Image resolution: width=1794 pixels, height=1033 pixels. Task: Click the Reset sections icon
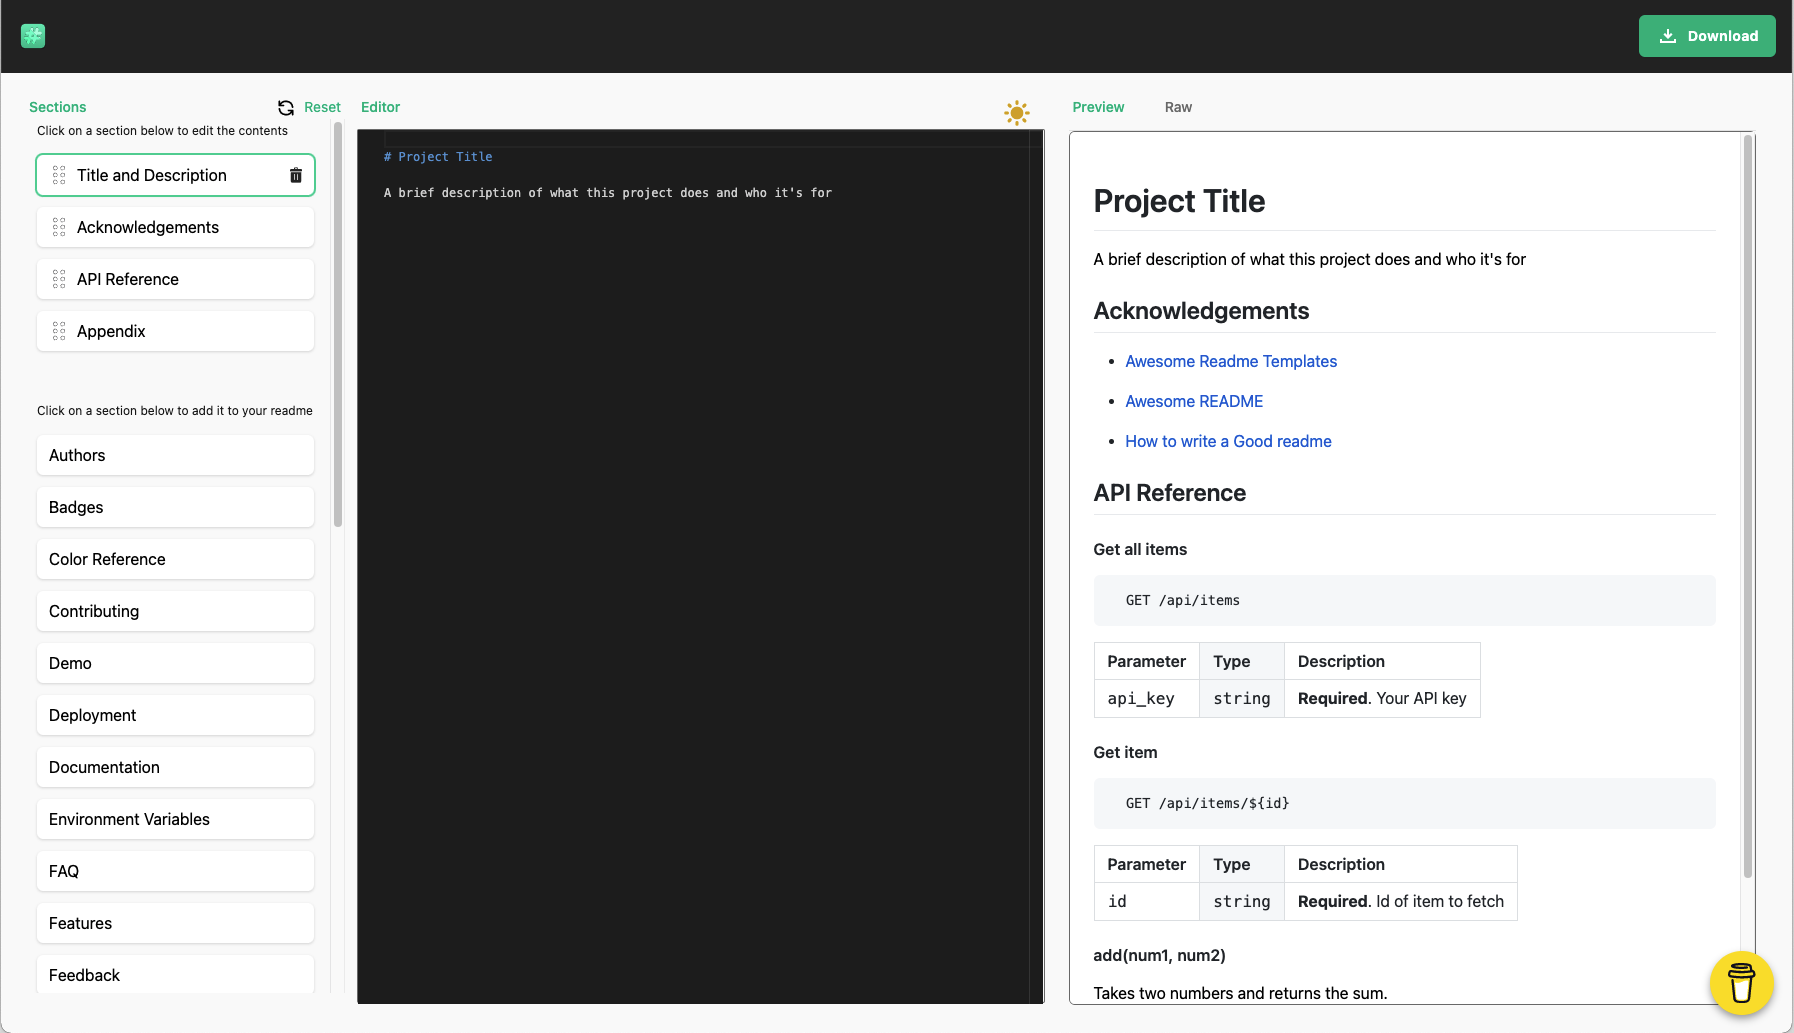pos(286,107)
